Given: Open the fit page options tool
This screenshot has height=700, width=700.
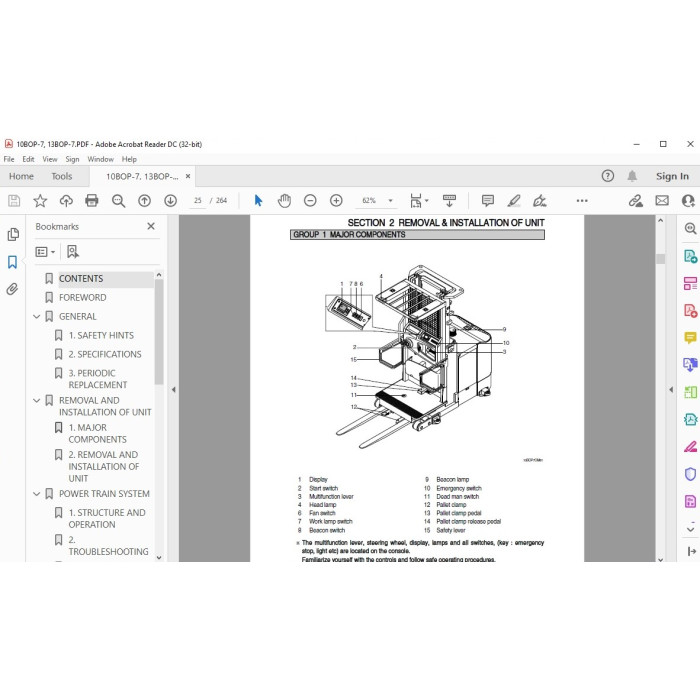Looking at the screenshot, I should [x=418, y=201].
